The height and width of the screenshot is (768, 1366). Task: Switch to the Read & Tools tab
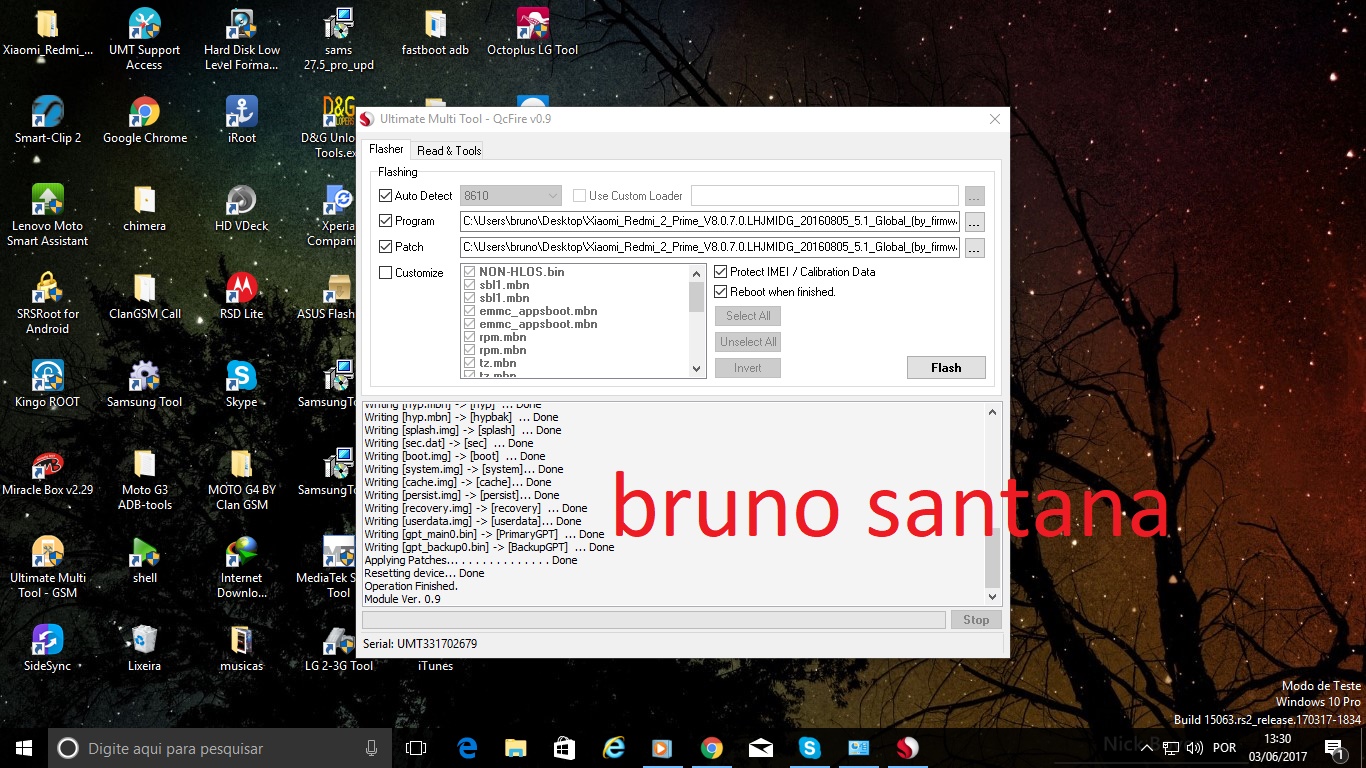(x=449, y=151)
